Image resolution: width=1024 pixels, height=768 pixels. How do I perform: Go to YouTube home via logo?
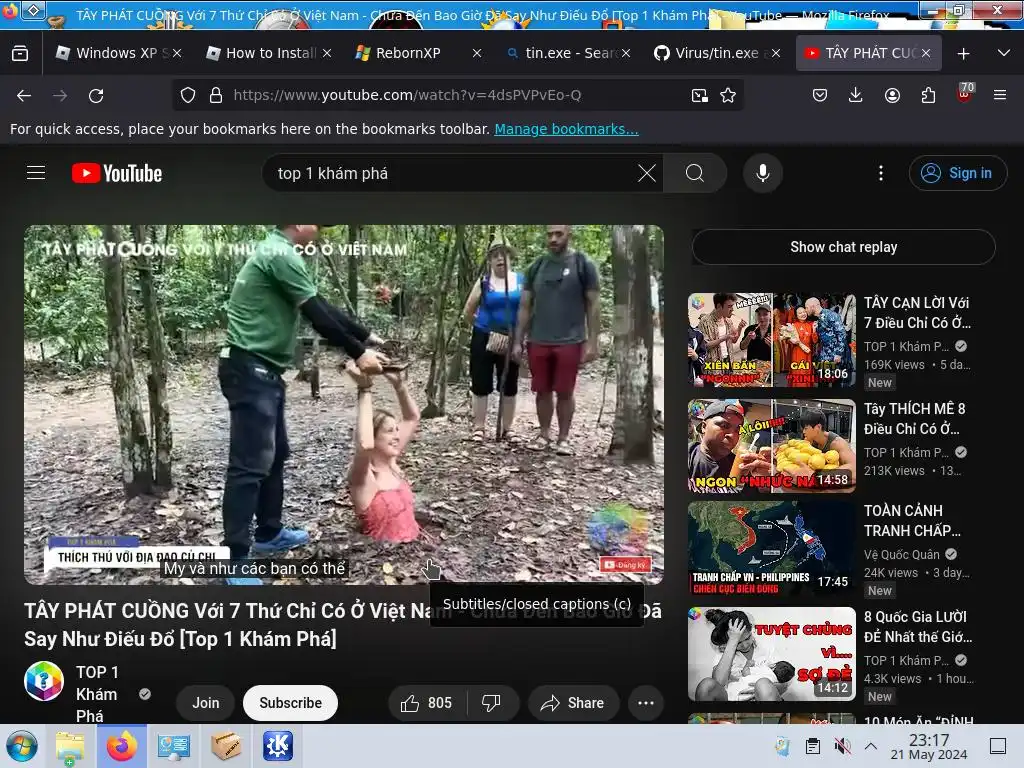pos(117,173)
